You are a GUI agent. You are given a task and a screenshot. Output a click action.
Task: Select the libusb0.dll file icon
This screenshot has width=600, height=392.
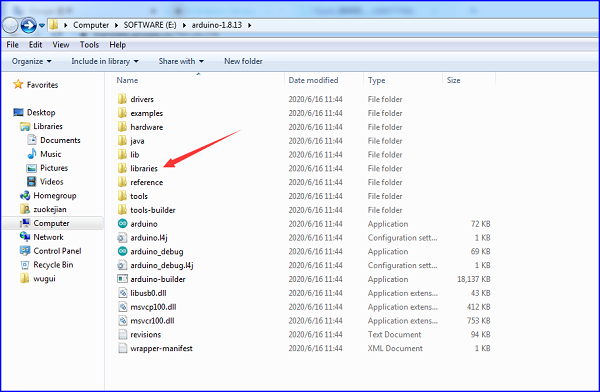click(122, 293)
